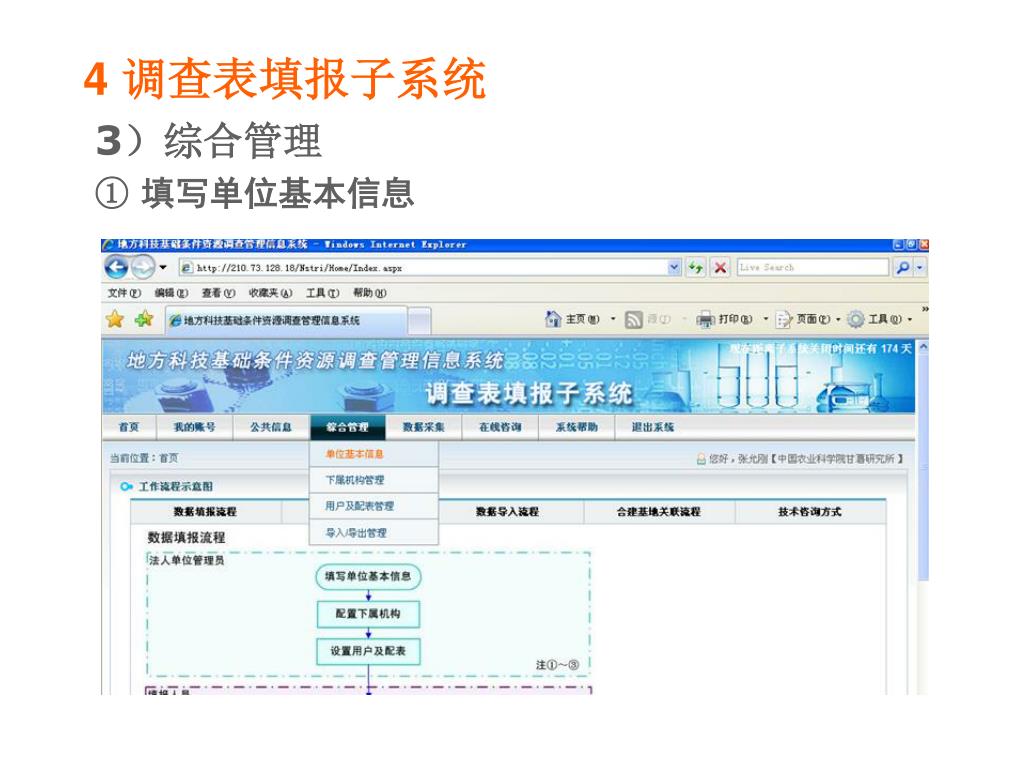This screenshot has height=768, width=1024.
Task: Click the toolbar overflow chevron
Action: [x=924, y=309]
